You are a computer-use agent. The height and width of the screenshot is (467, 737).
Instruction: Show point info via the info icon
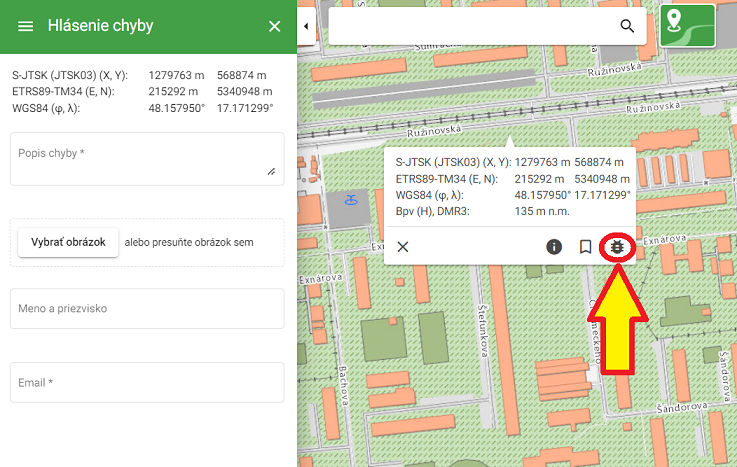[554, 247]
